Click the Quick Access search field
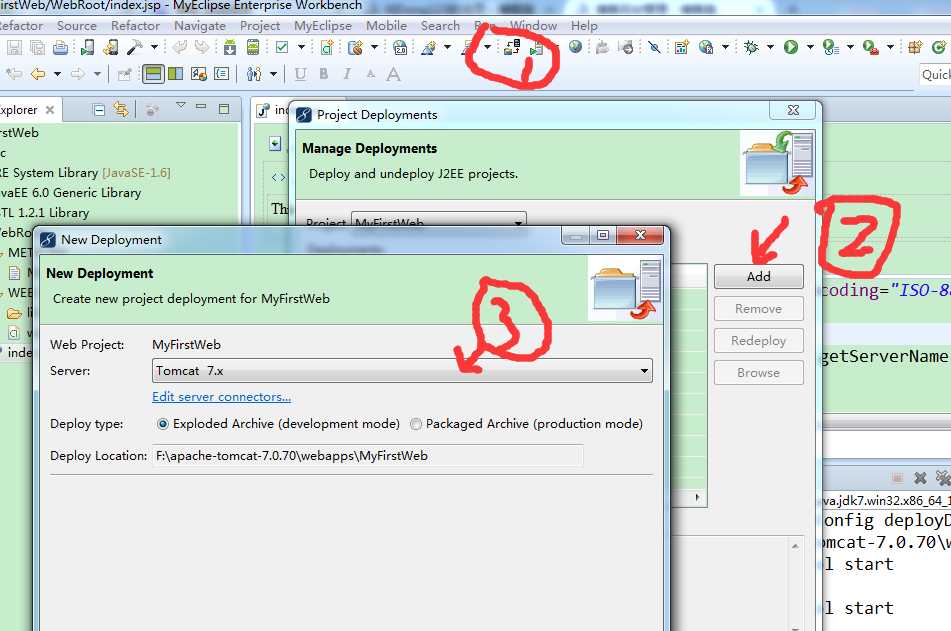Image resolution: width=951 pixels, height=631 pixels. pyautogui.click(x=935, y=75)
